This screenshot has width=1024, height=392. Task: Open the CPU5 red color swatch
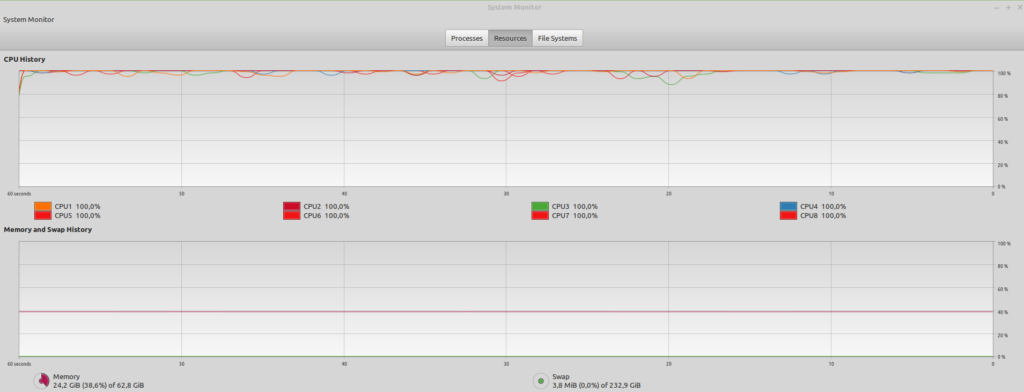tap(42, 216)
